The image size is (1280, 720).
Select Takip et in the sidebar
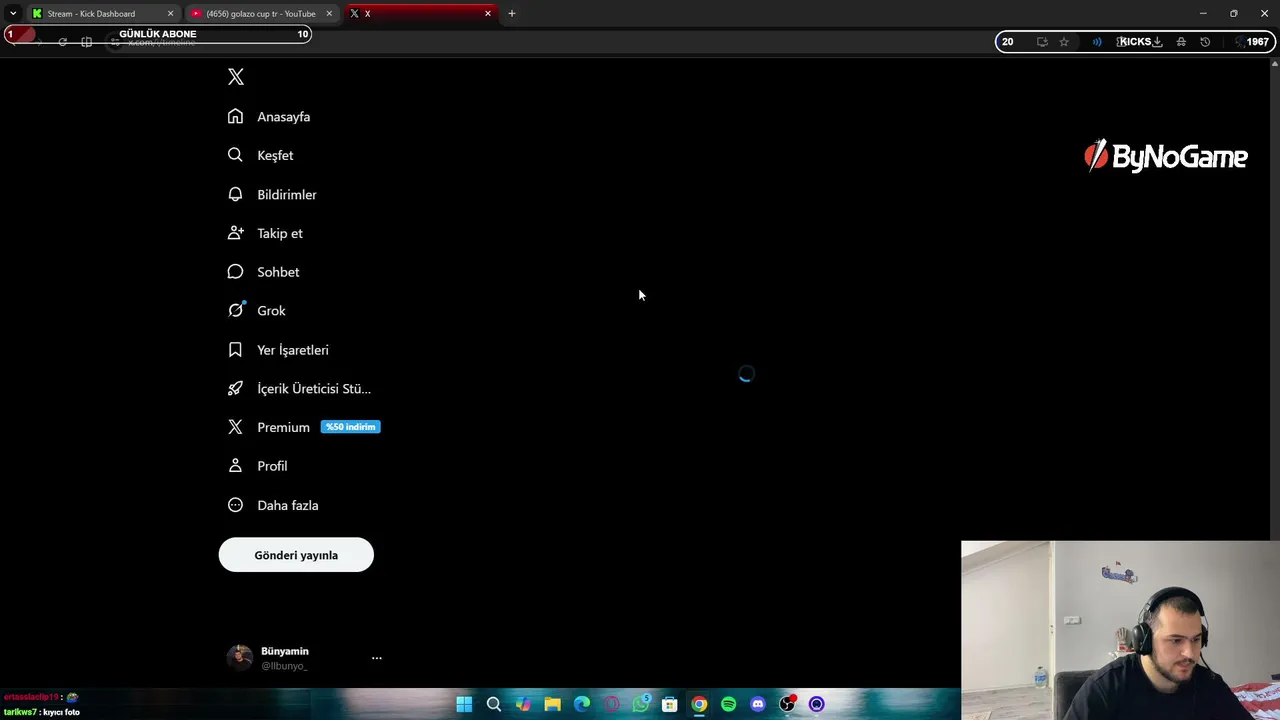265,233
